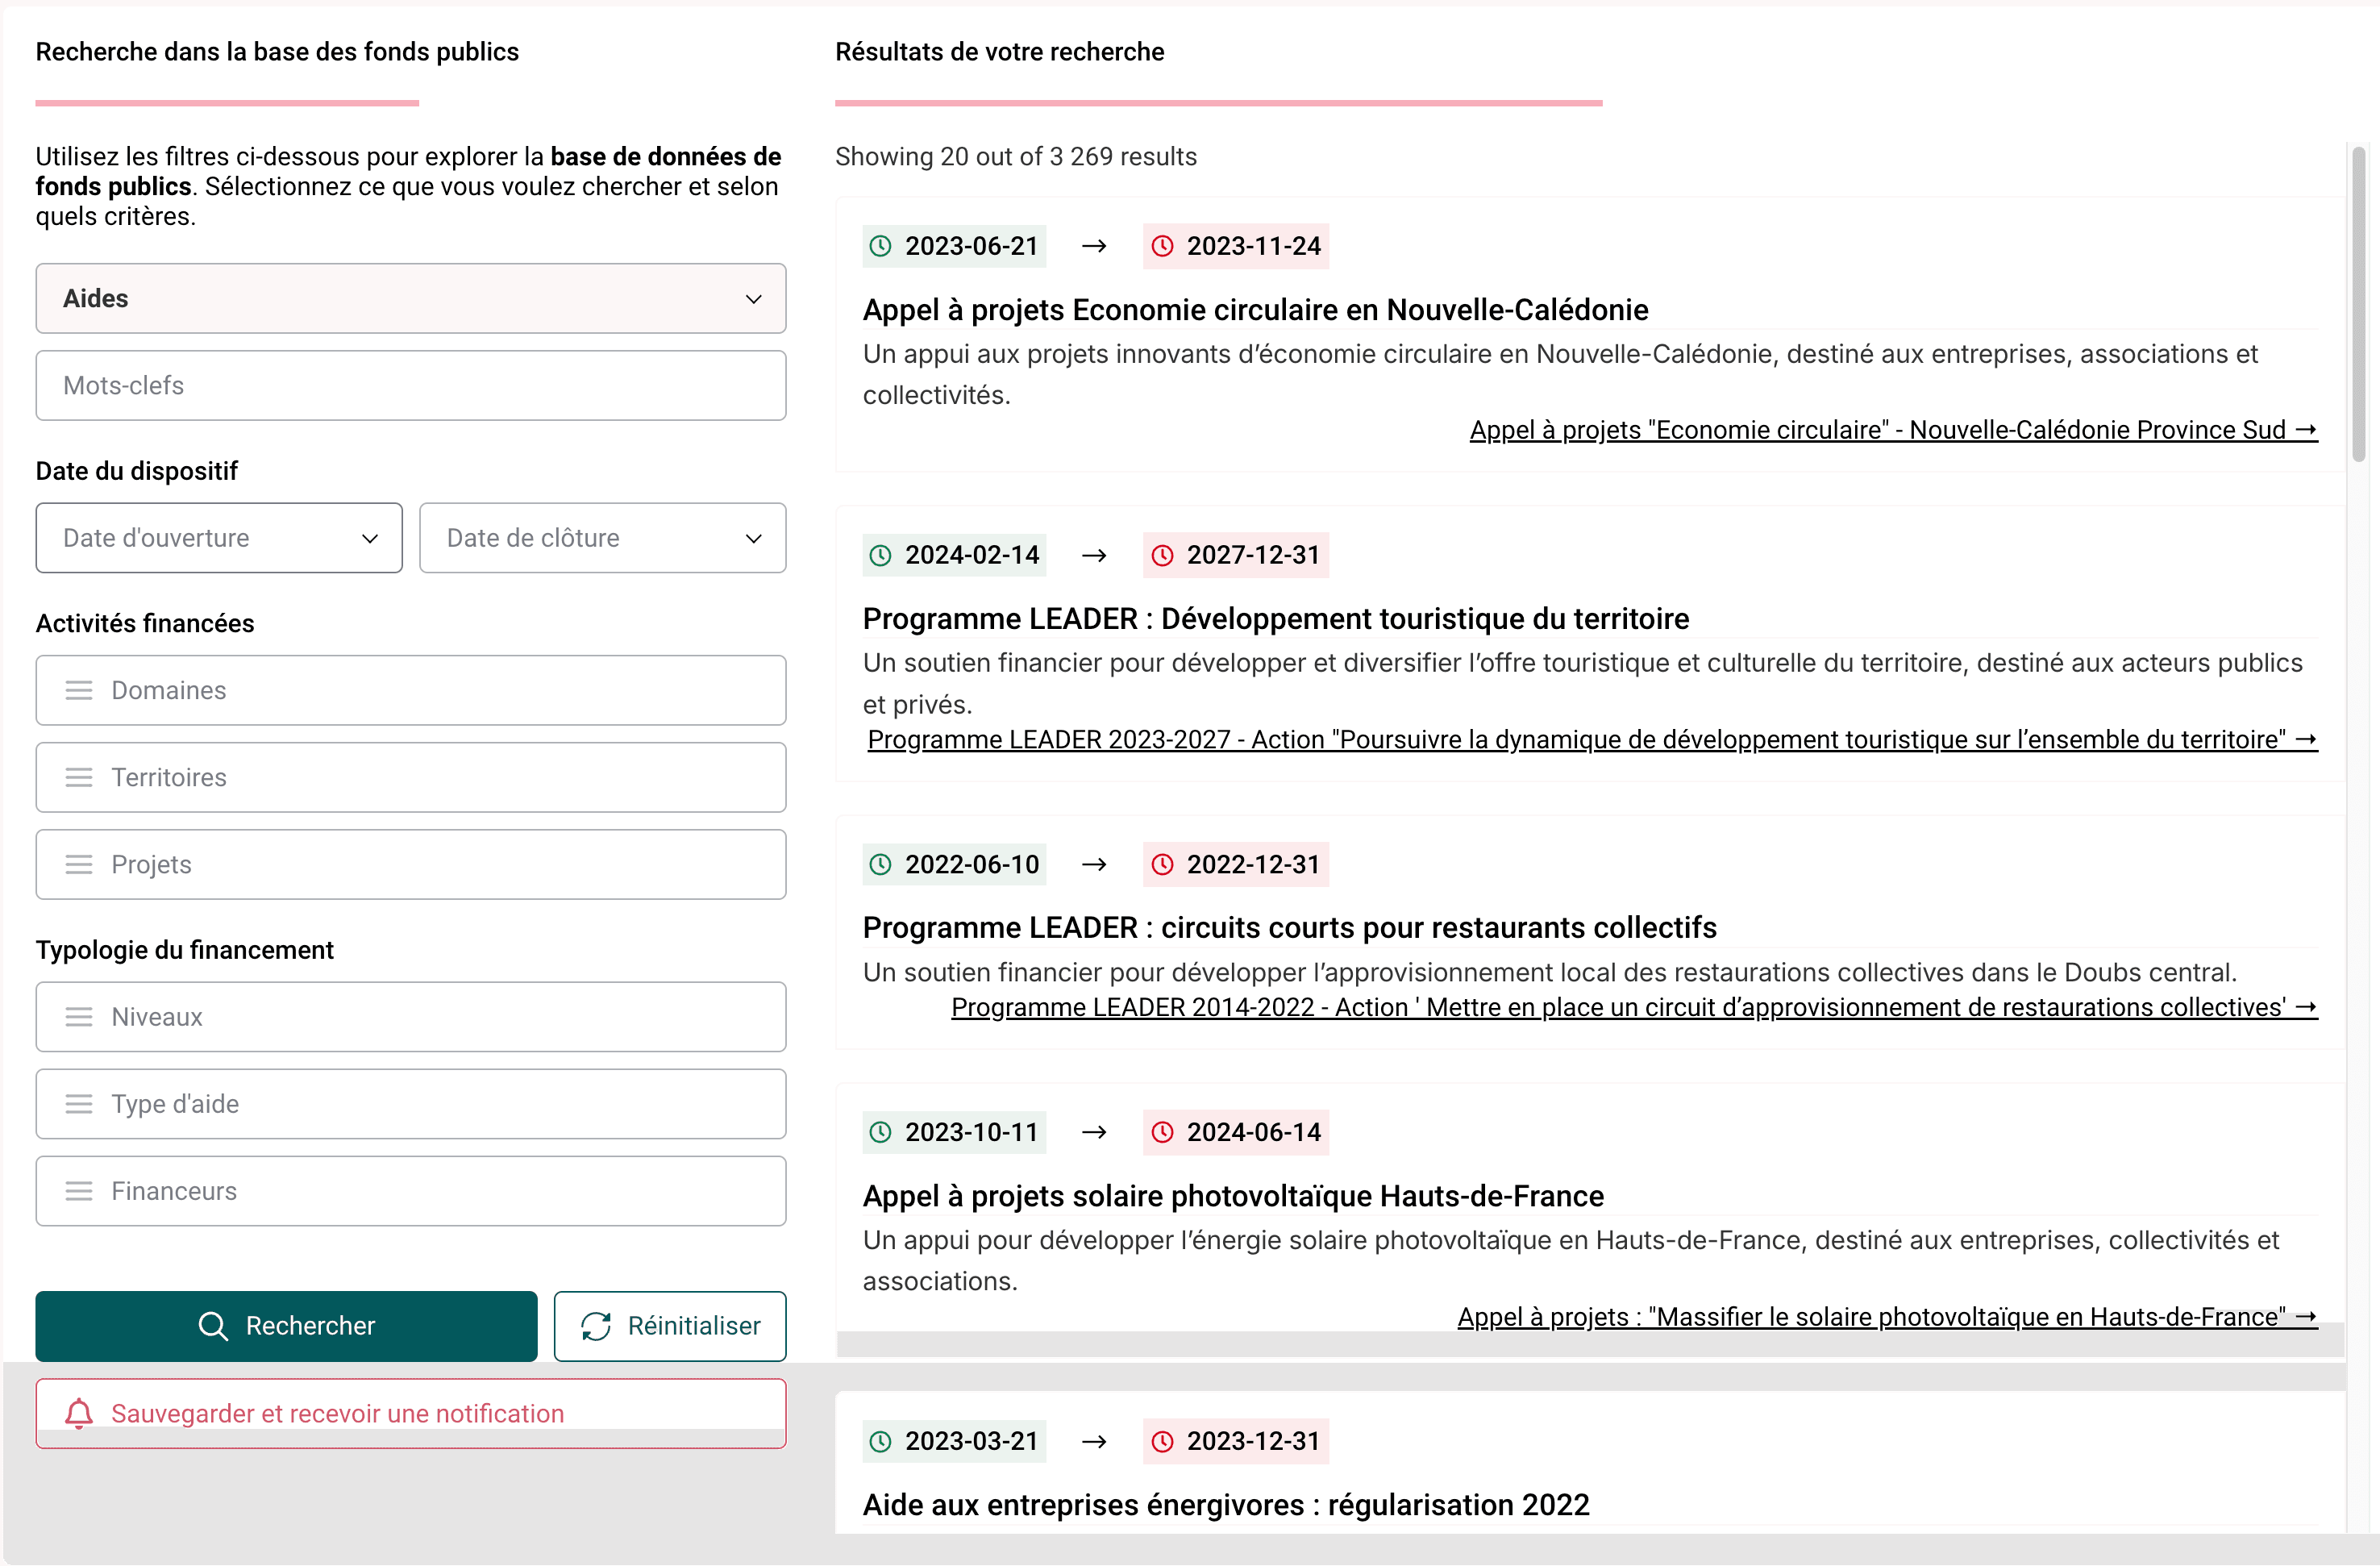Click the list icon in Financeurs field
2380x1566 pixels.
tap(79, 1191)
